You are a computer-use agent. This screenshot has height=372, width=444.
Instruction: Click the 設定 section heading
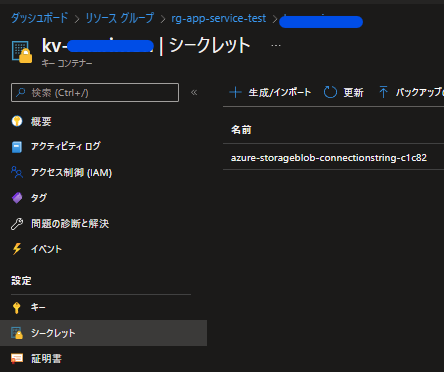click(21, 281)
